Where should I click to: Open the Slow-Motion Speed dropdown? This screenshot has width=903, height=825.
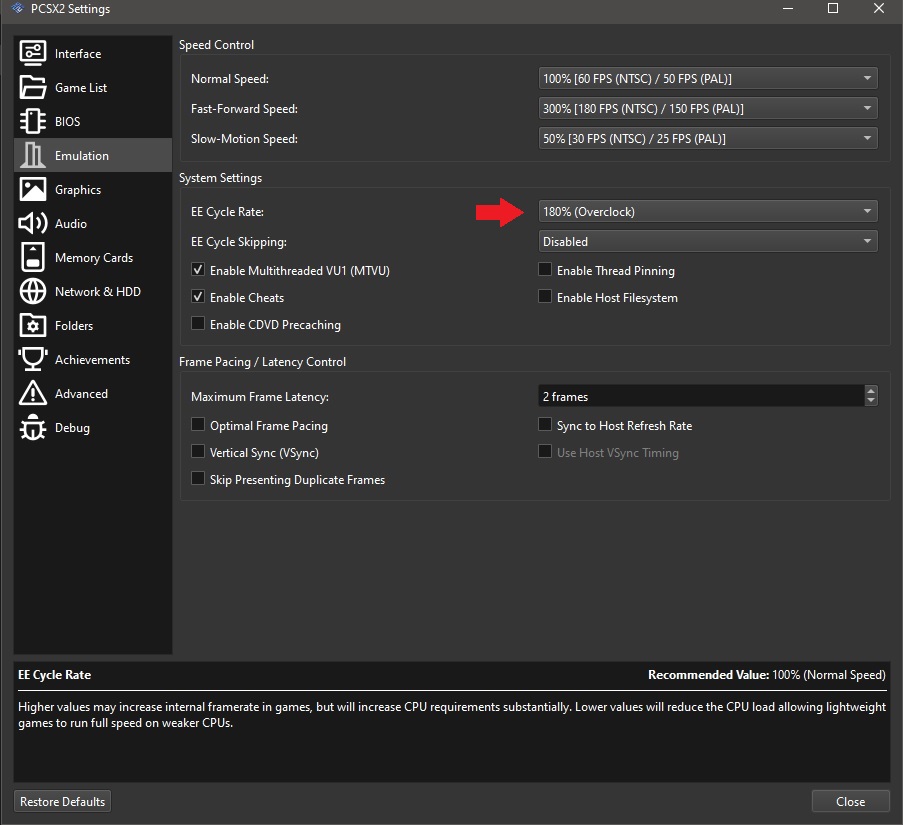pyautogui.click(x=708, y=138)
